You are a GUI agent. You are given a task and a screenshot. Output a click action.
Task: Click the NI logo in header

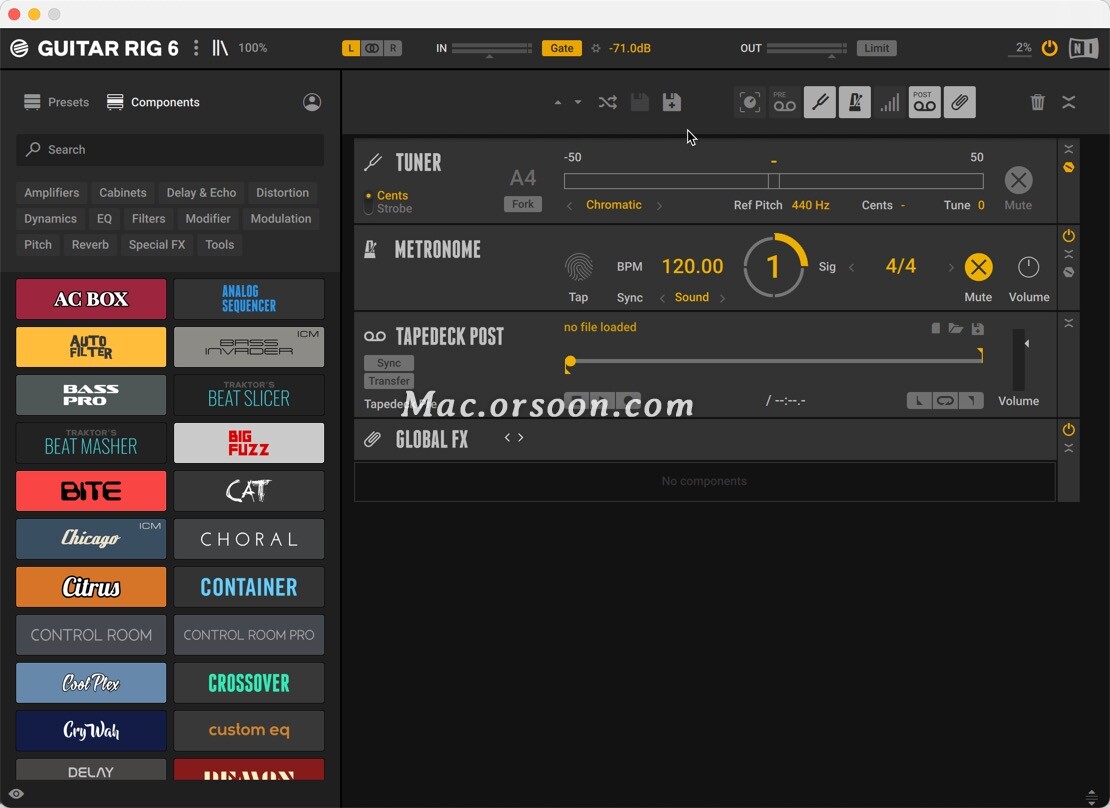[1083, 48]
